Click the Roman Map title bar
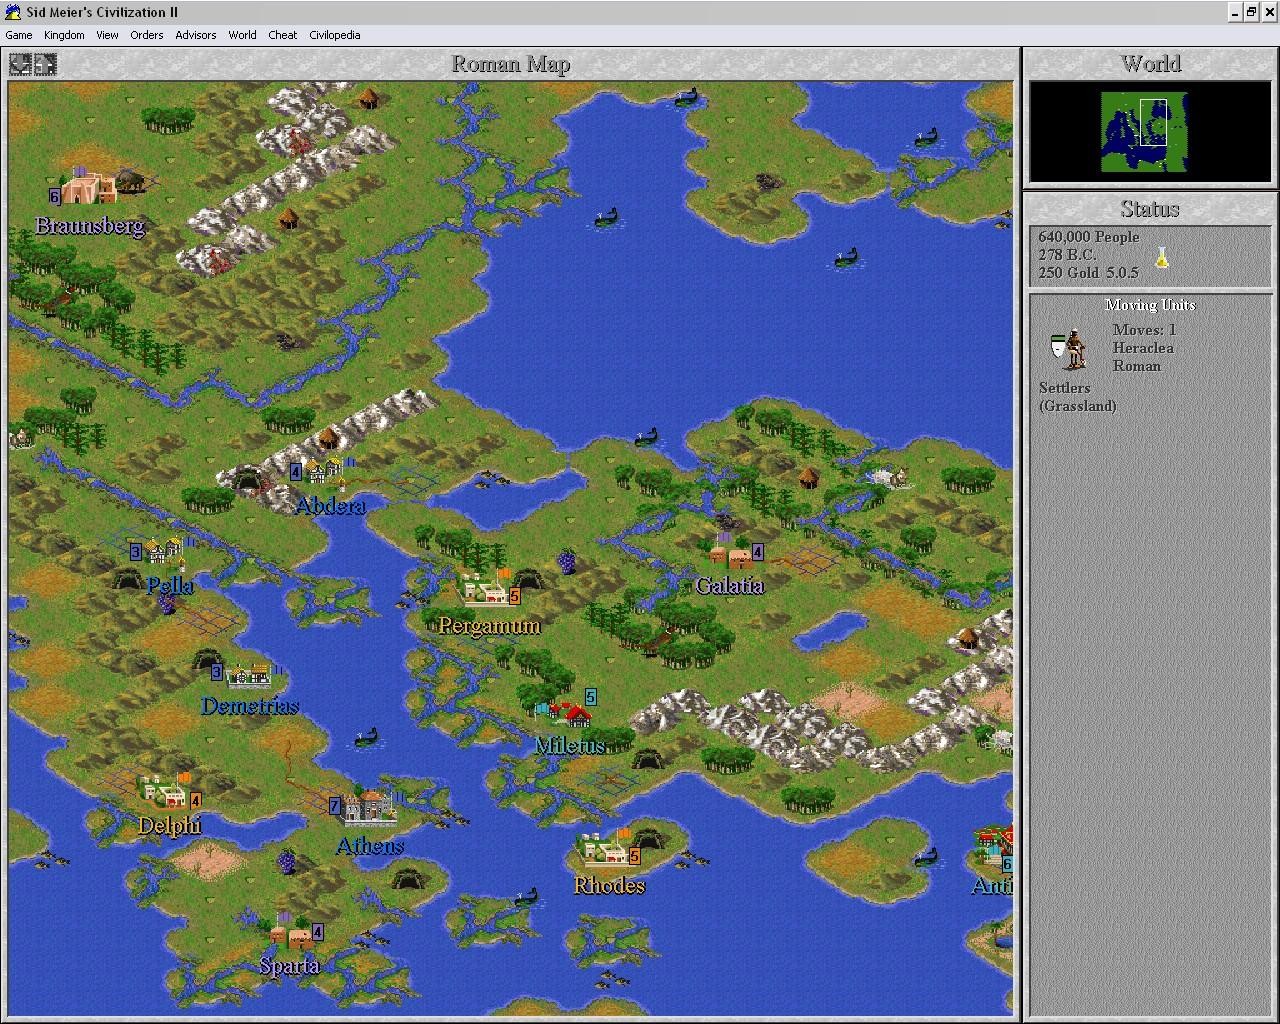The width and height of the screenshot is (1280, 1024). (511, 64)
